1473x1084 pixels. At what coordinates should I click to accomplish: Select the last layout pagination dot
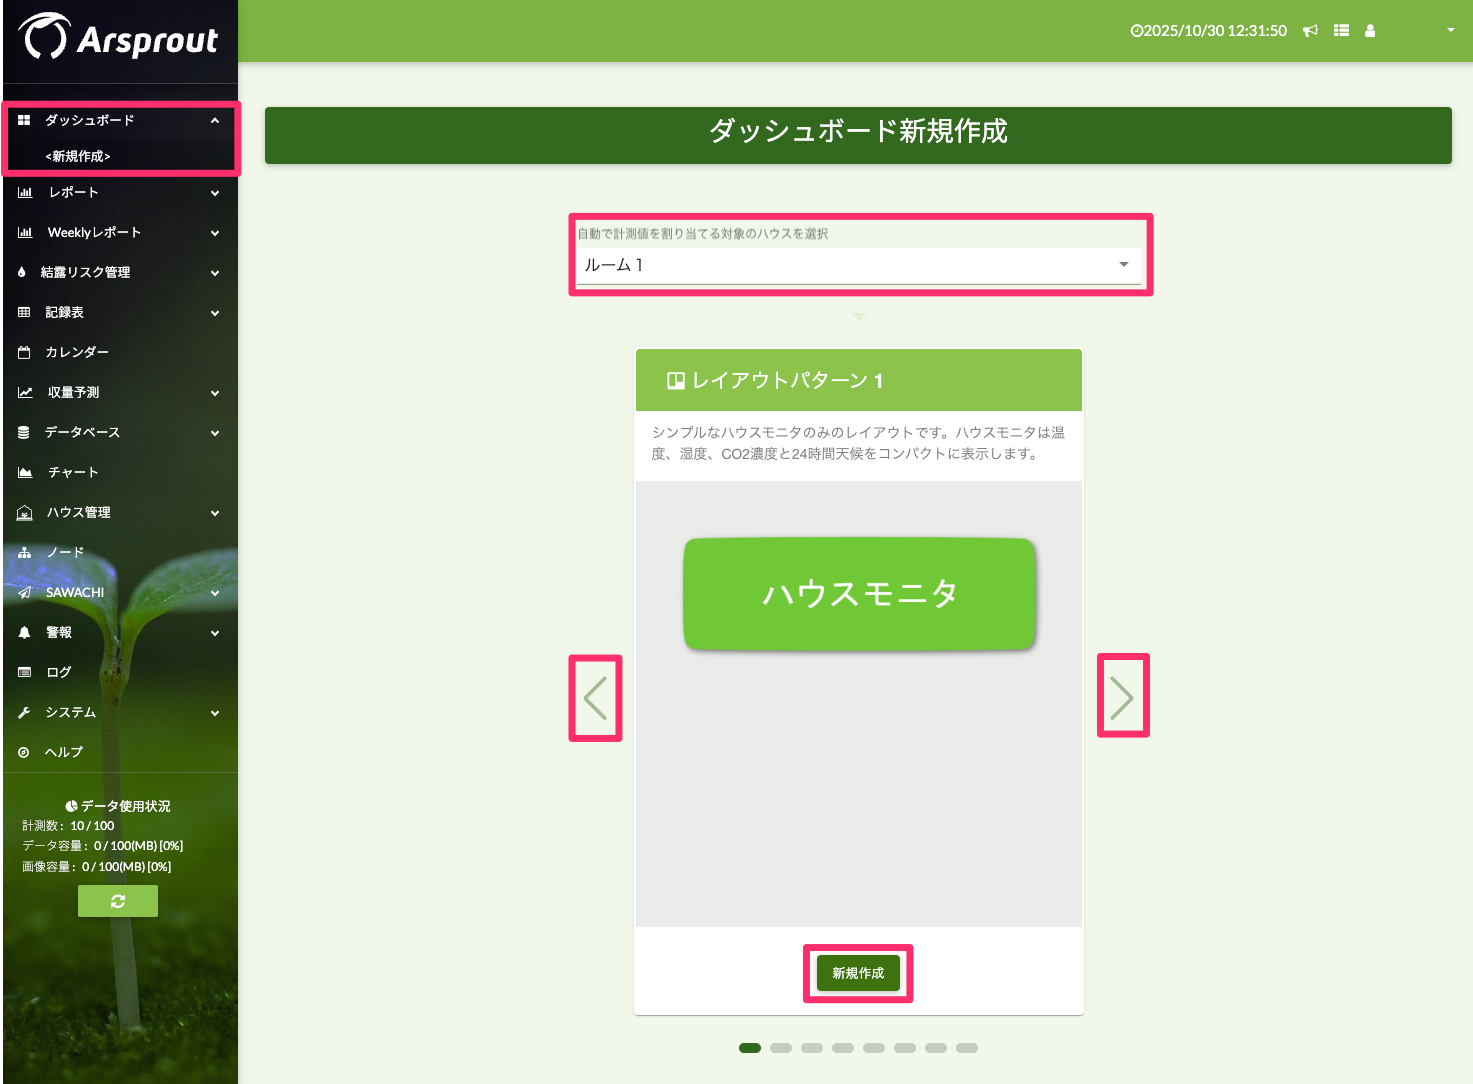pyautogui.click(x=966, y=1048)
